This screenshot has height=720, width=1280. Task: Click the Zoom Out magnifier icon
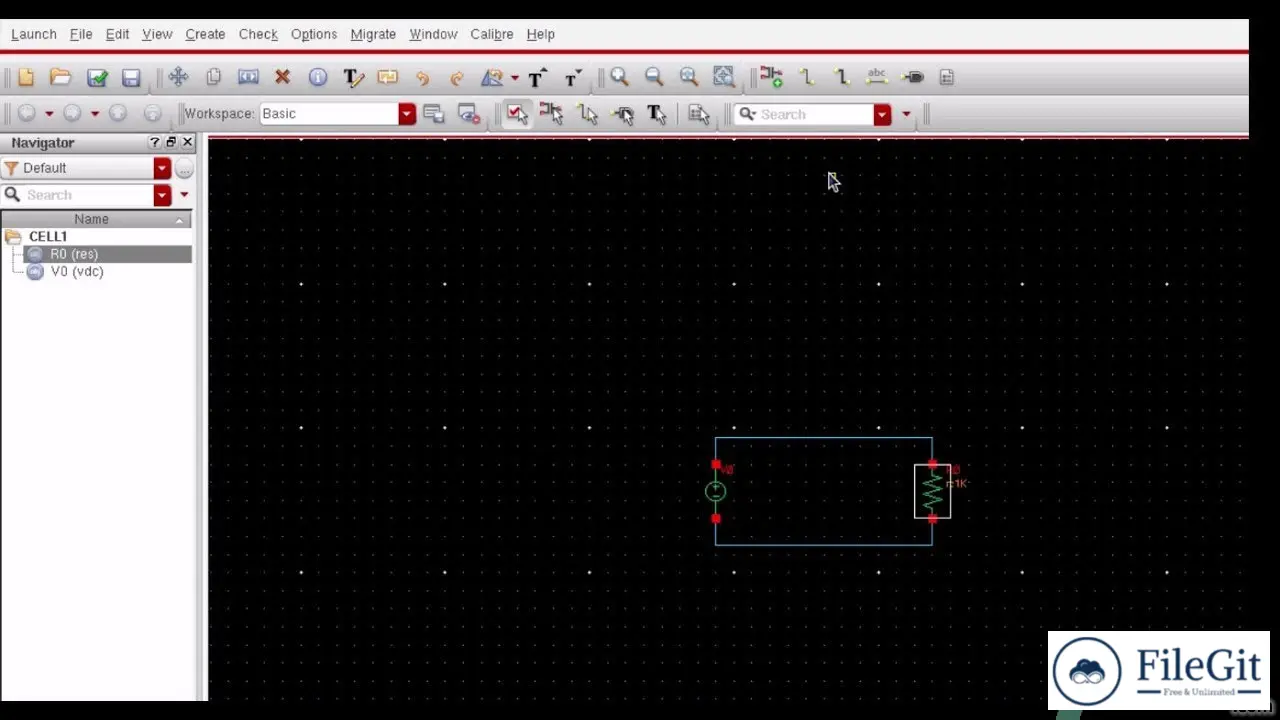click(654, 77)
